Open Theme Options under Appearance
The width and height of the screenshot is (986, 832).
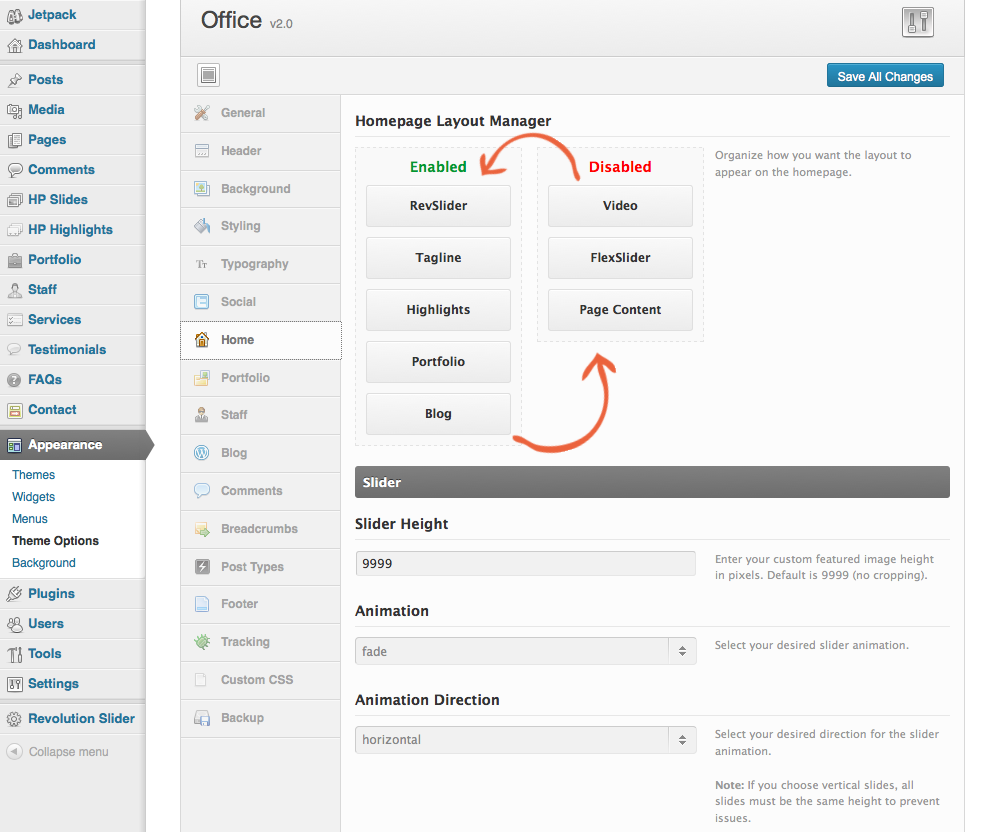pos(55,541)
